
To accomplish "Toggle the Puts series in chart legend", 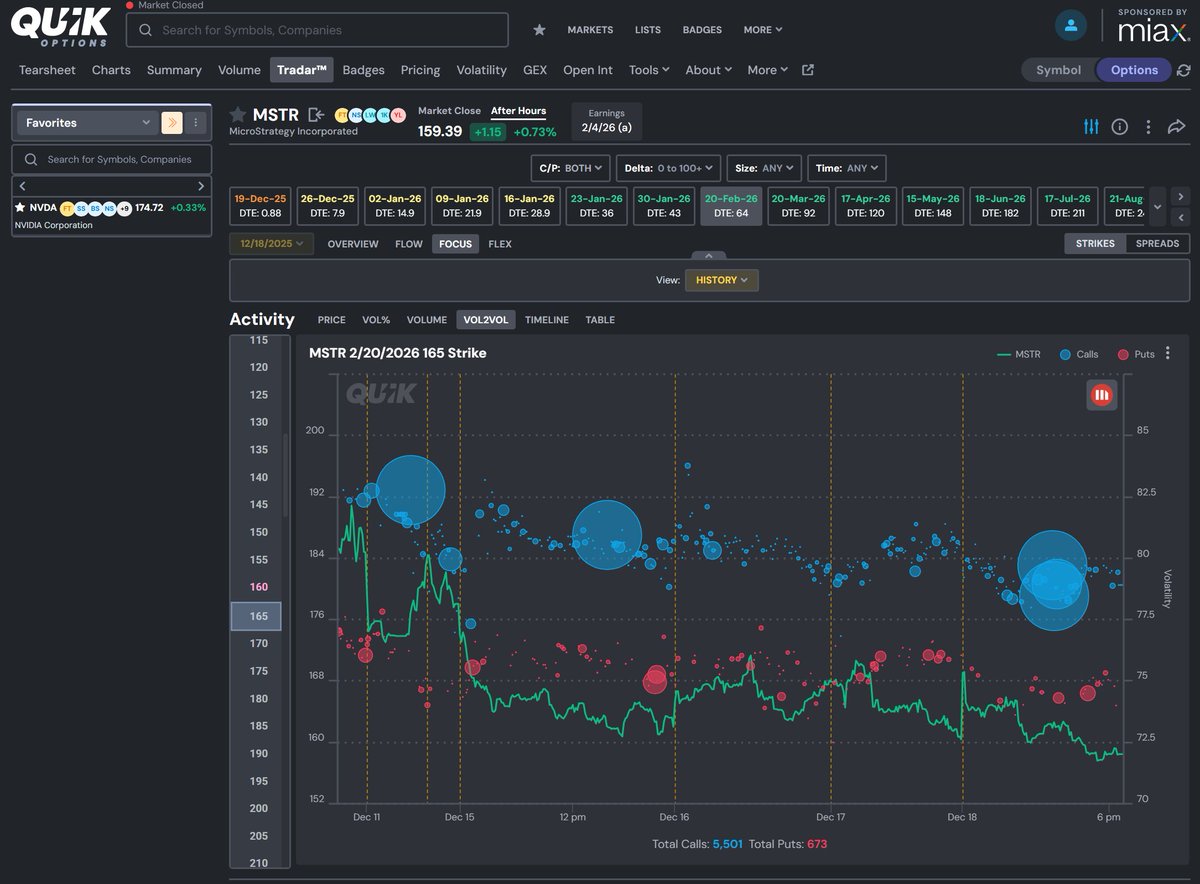I will click(x=1136, y=354).
